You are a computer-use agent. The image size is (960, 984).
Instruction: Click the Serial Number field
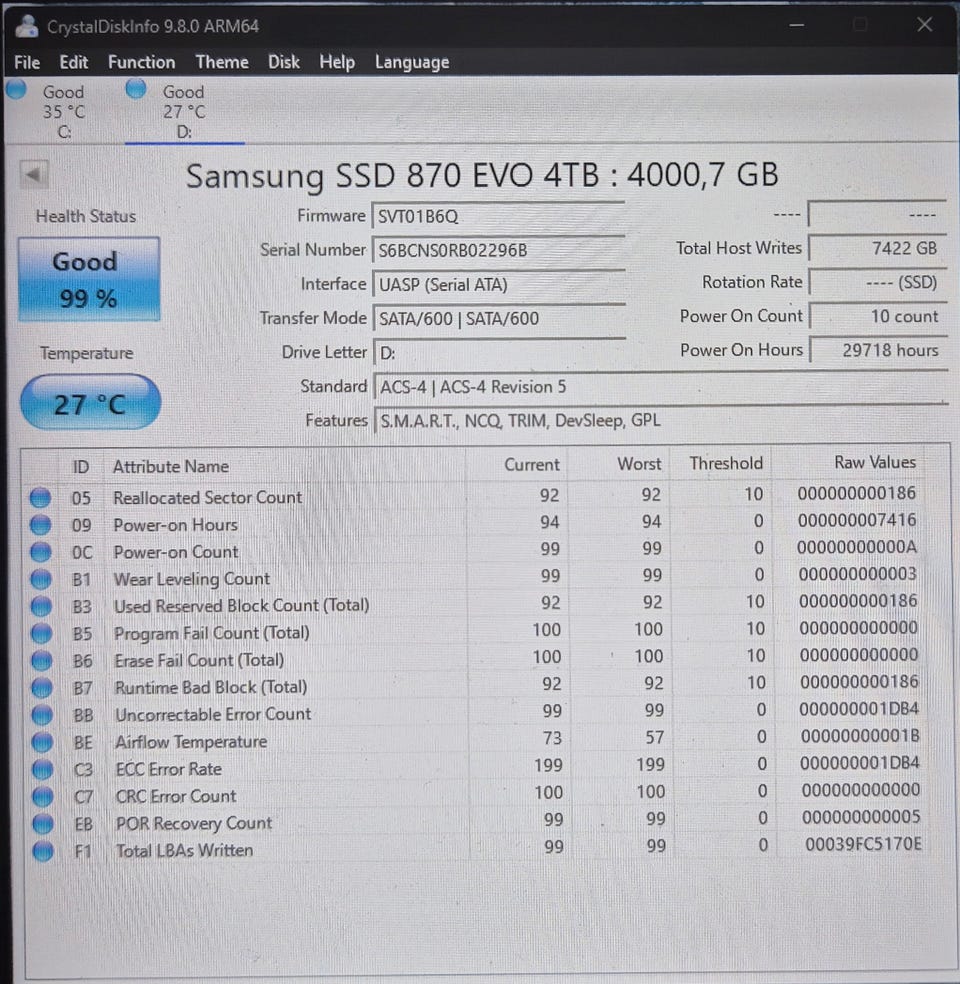pos(499,250)
